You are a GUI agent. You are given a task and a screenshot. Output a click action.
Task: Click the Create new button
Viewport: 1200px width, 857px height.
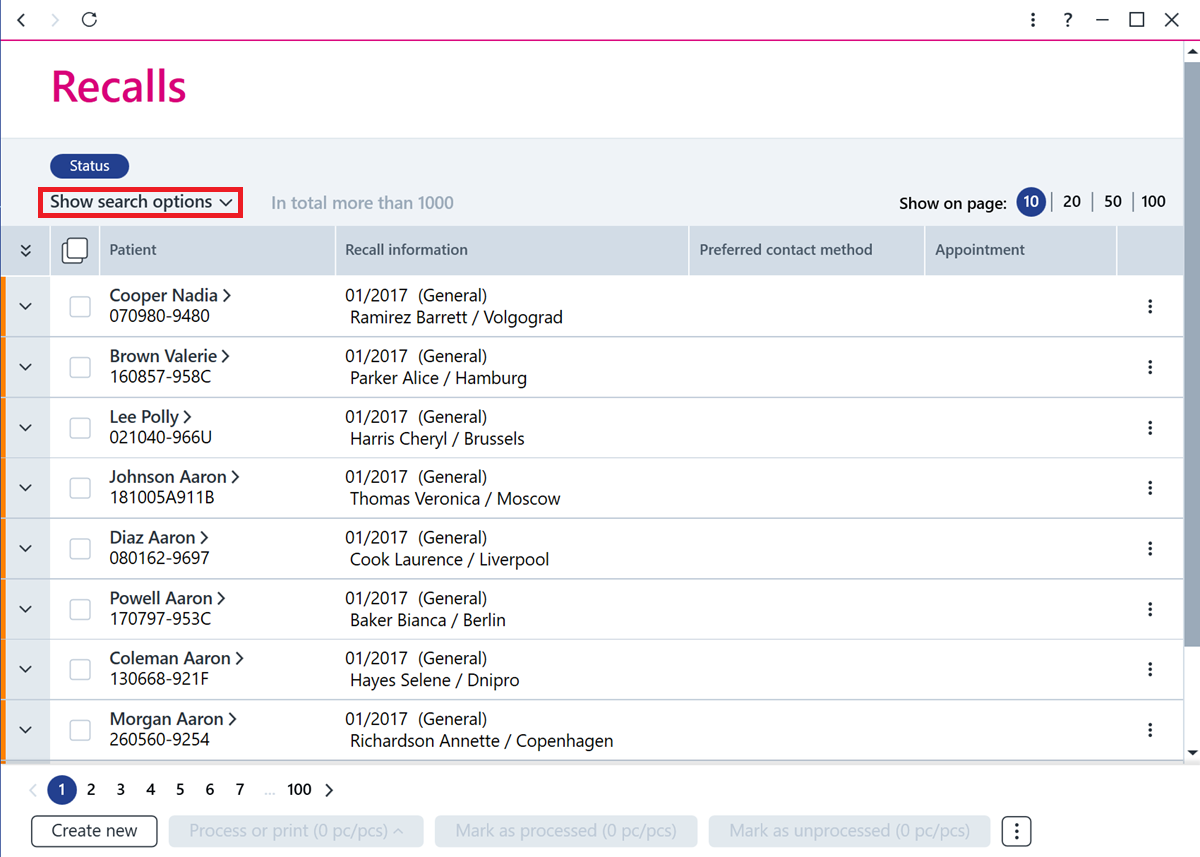pyautogui.click(x=95, y=831)
